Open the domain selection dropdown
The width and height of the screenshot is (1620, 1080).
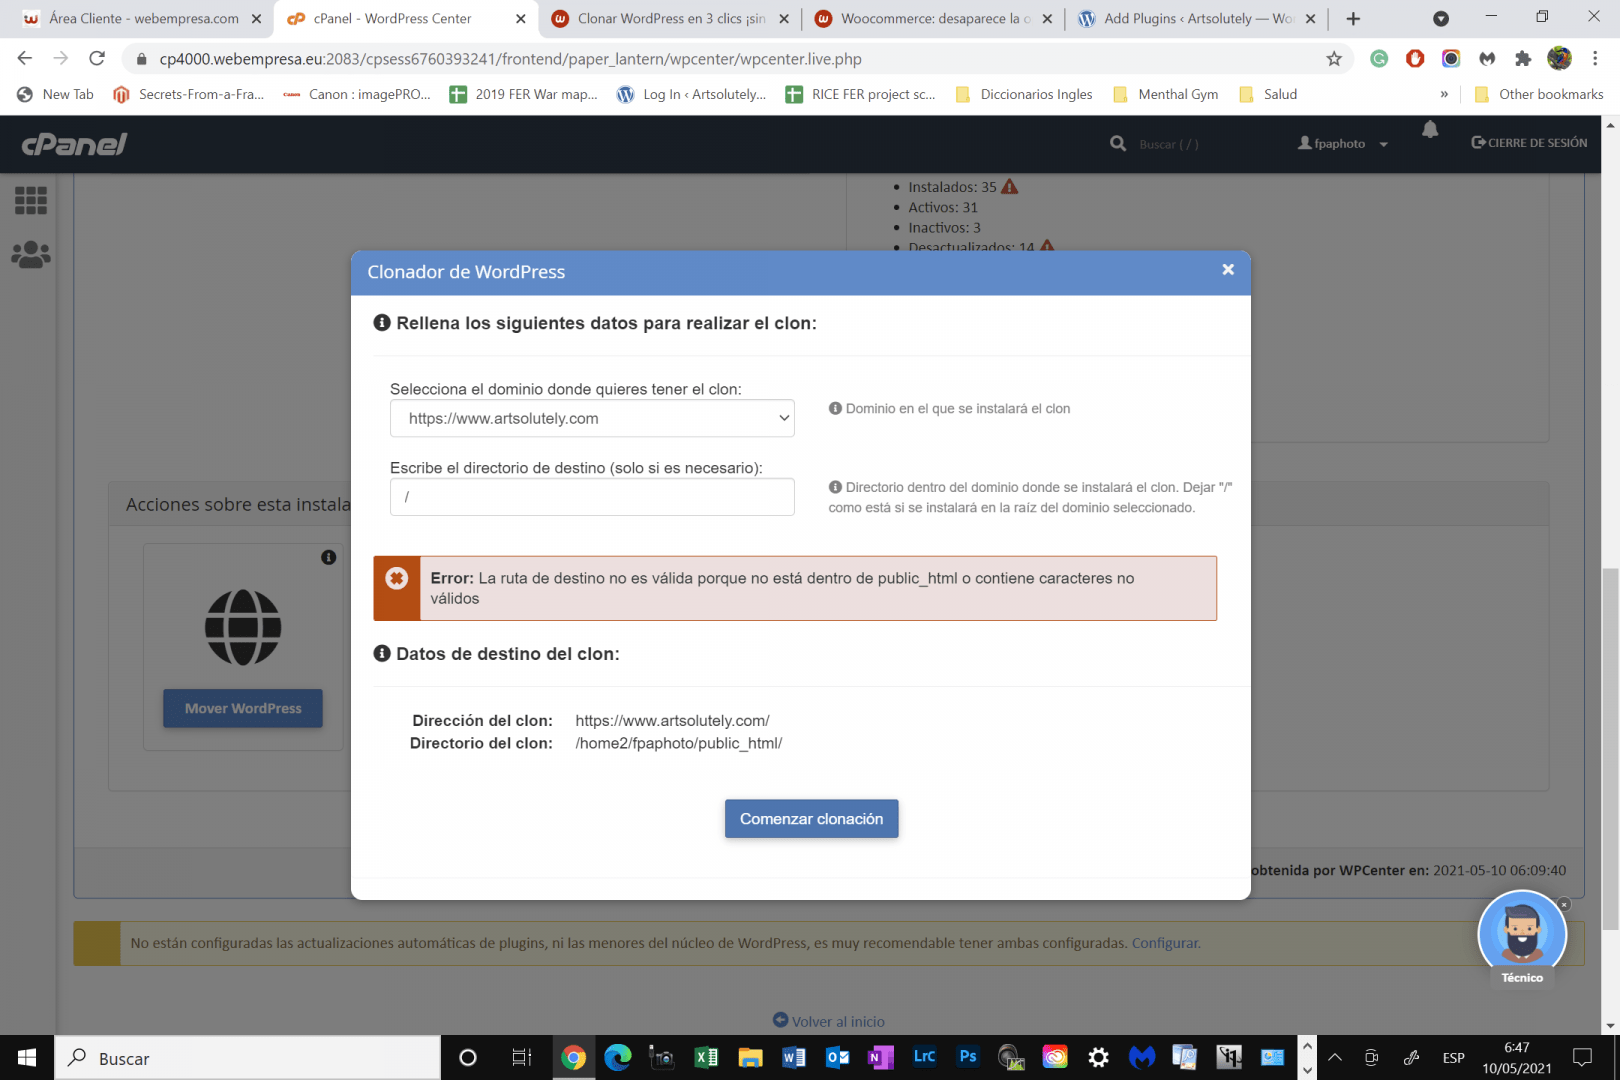pos(592,418)
